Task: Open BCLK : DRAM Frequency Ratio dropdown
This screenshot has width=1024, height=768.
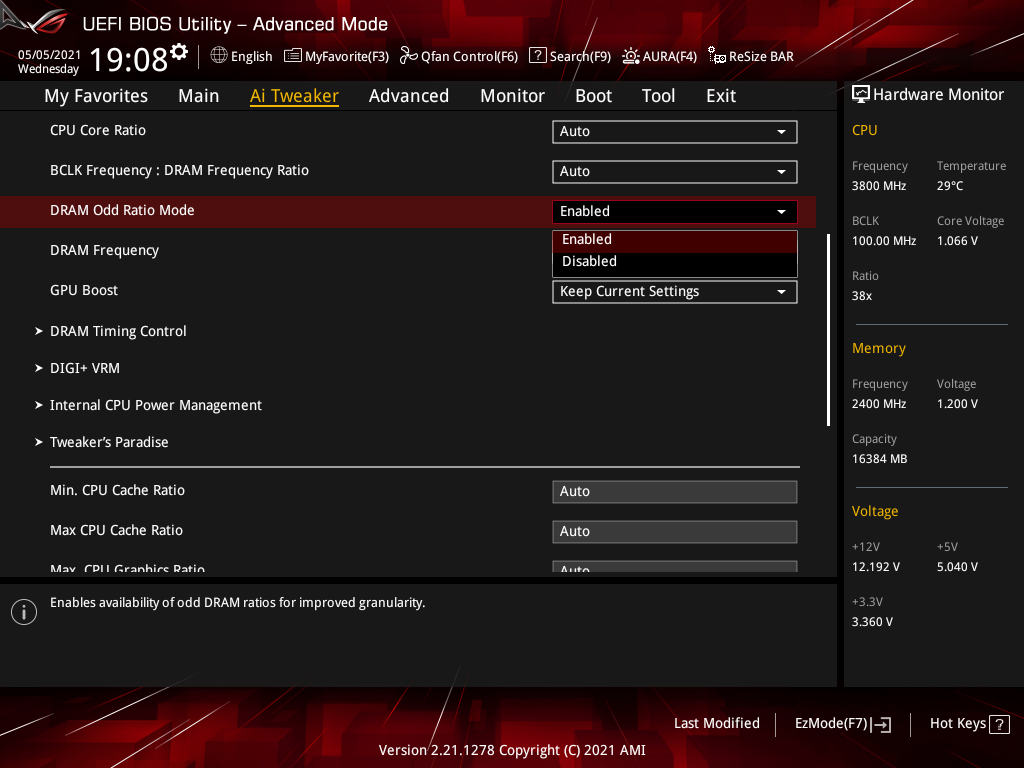Action: pos(675,172)
